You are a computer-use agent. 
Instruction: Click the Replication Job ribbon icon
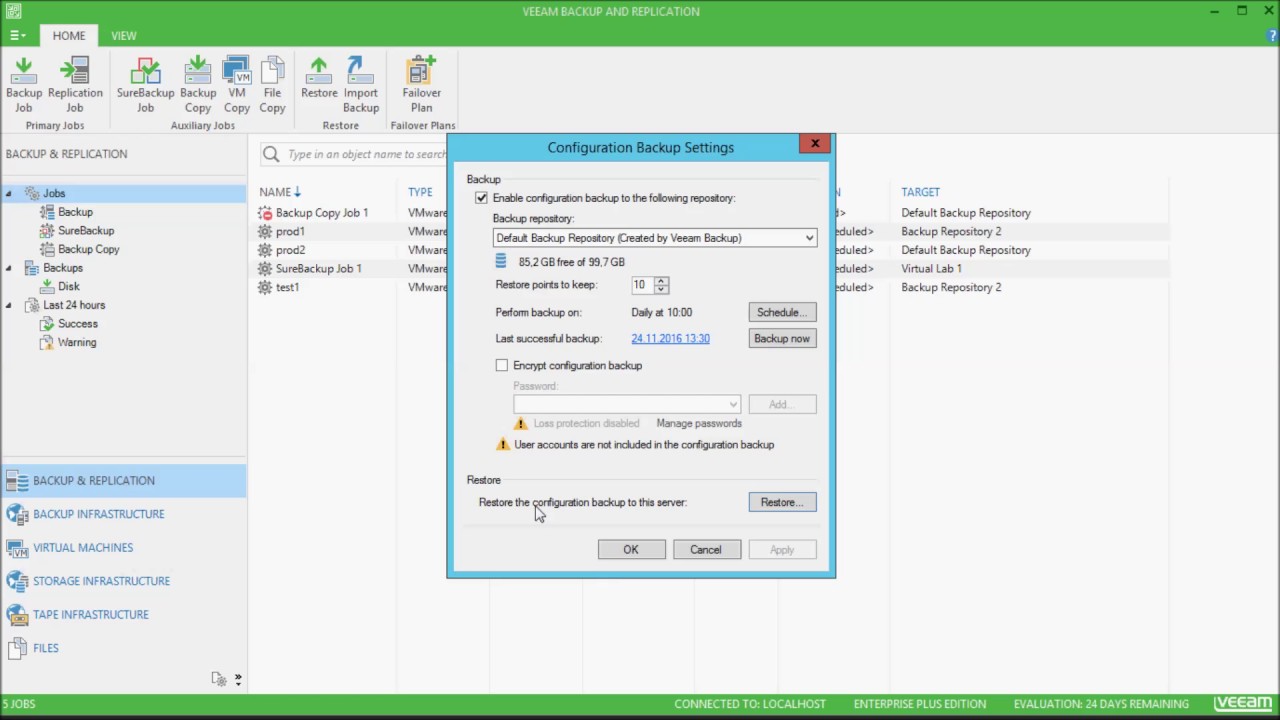click(75, 85)
